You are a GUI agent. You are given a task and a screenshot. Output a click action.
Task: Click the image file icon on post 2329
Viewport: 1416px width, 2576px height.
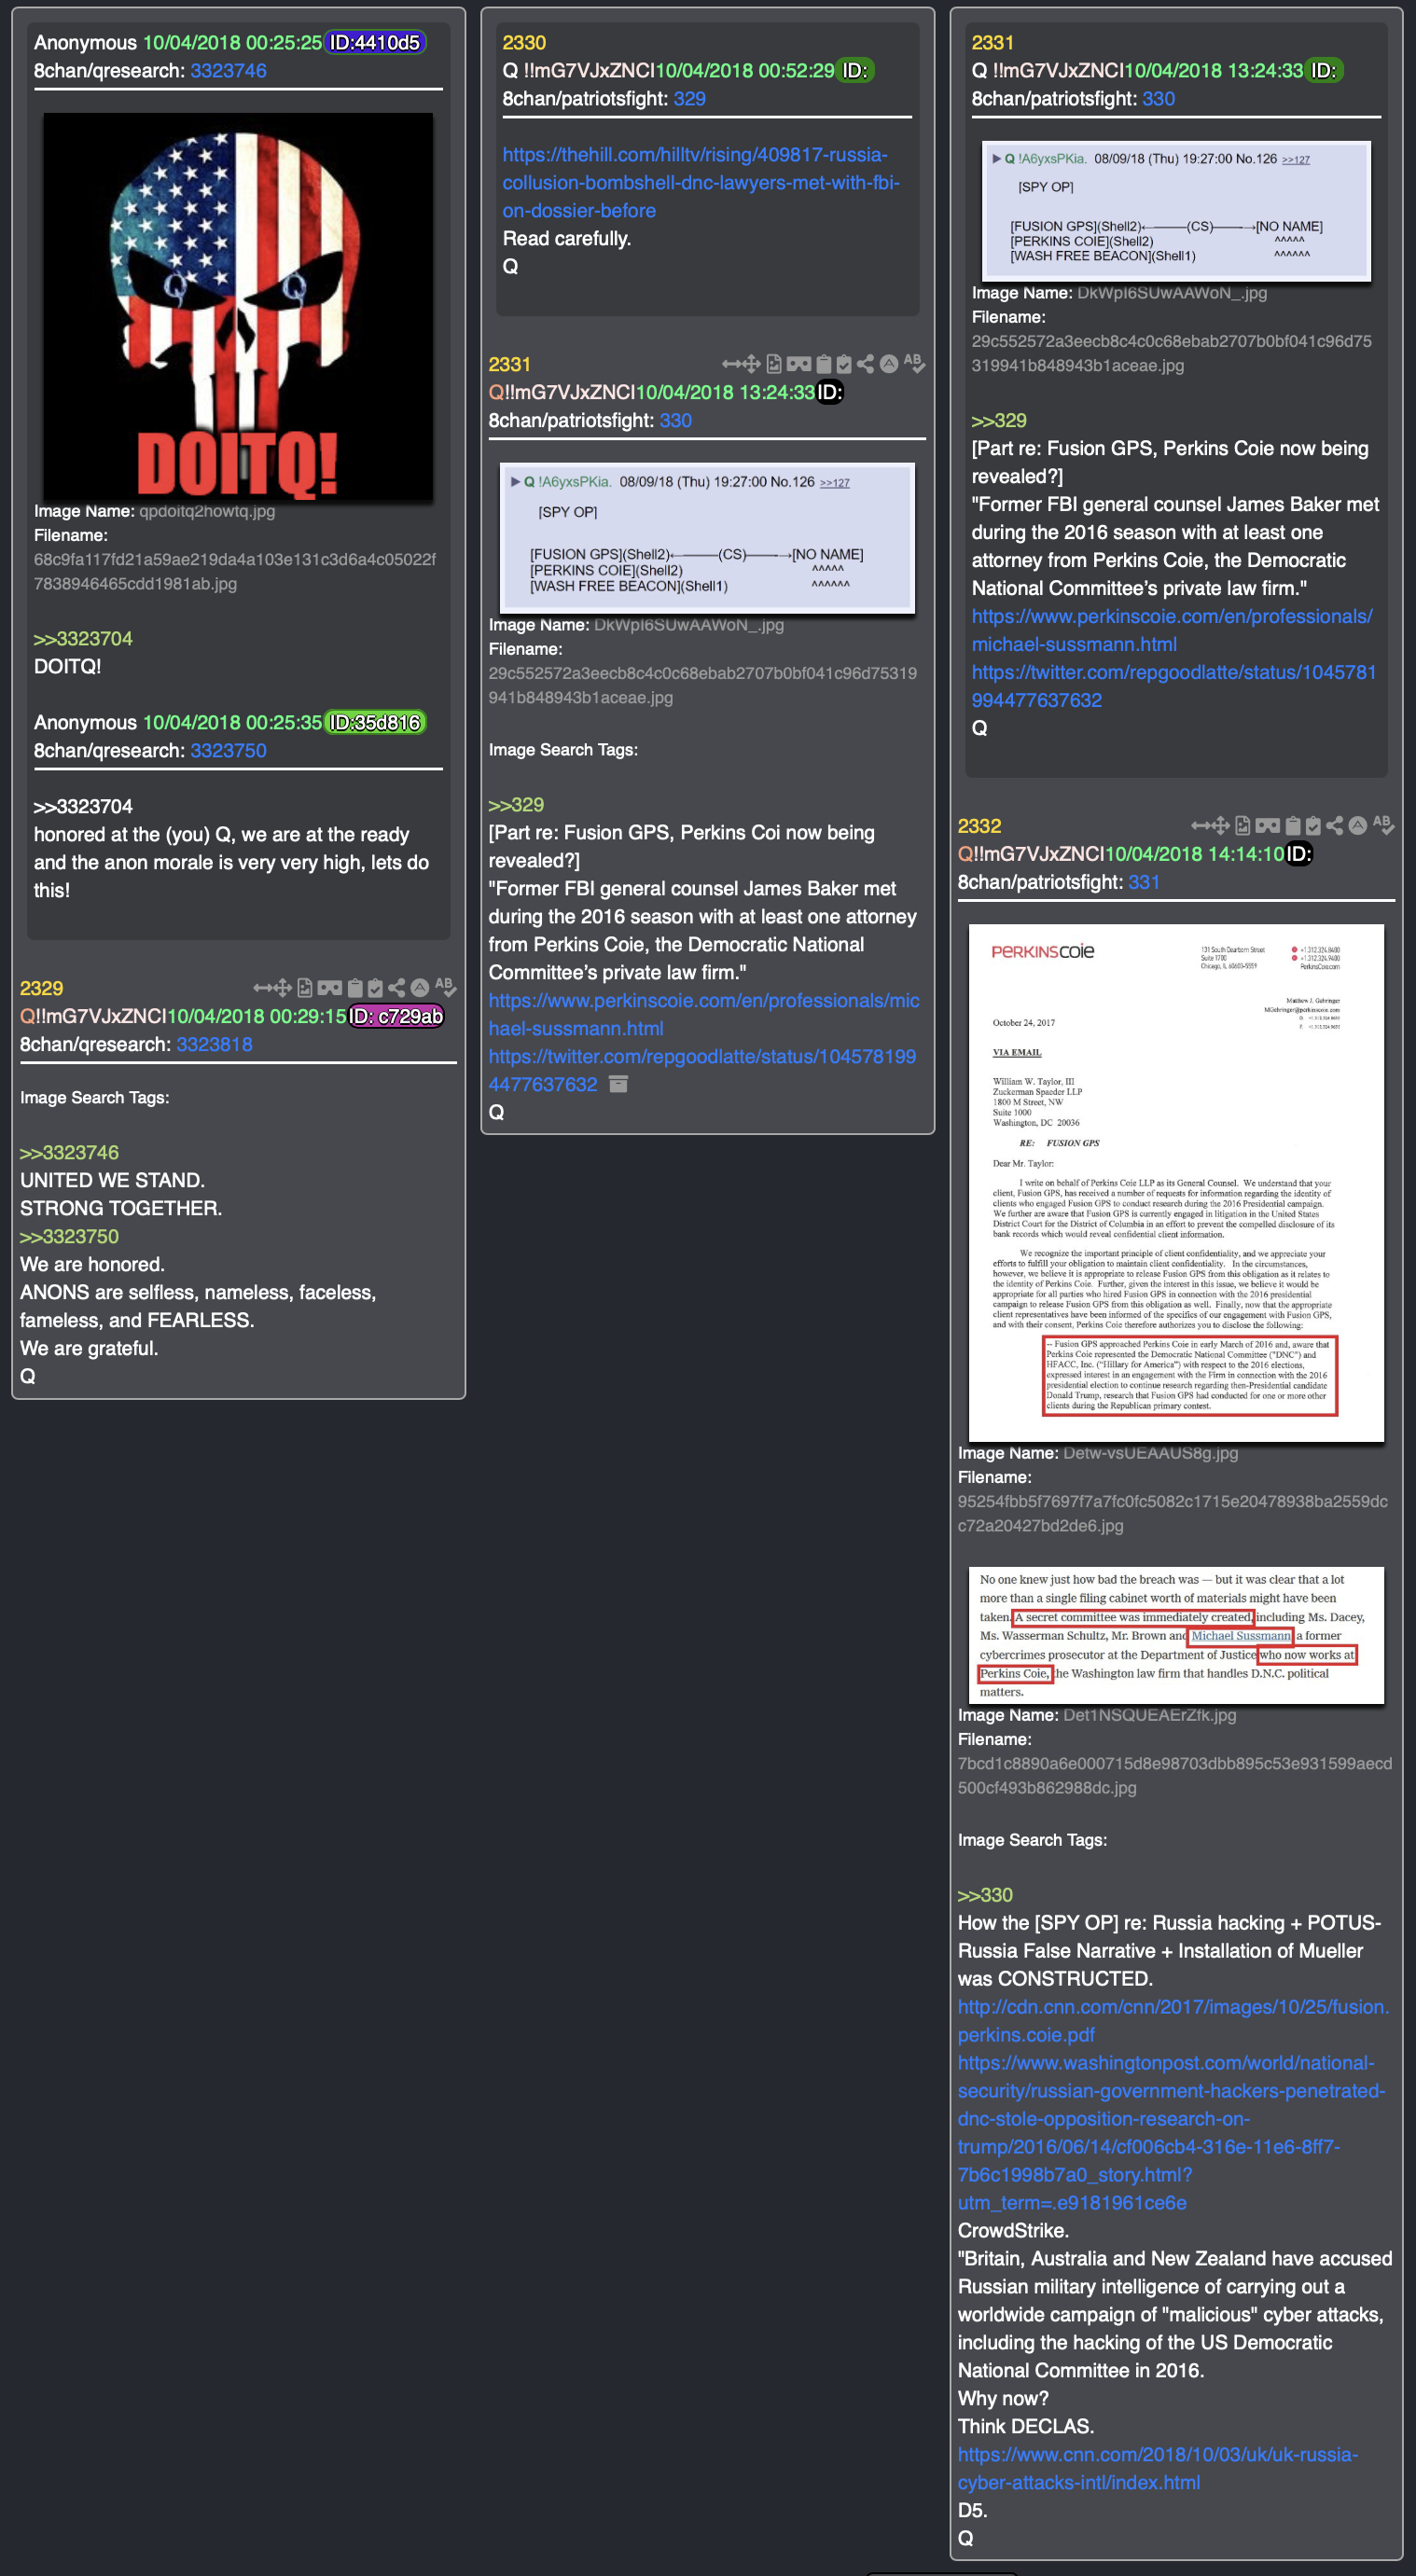tap(305, 988)
